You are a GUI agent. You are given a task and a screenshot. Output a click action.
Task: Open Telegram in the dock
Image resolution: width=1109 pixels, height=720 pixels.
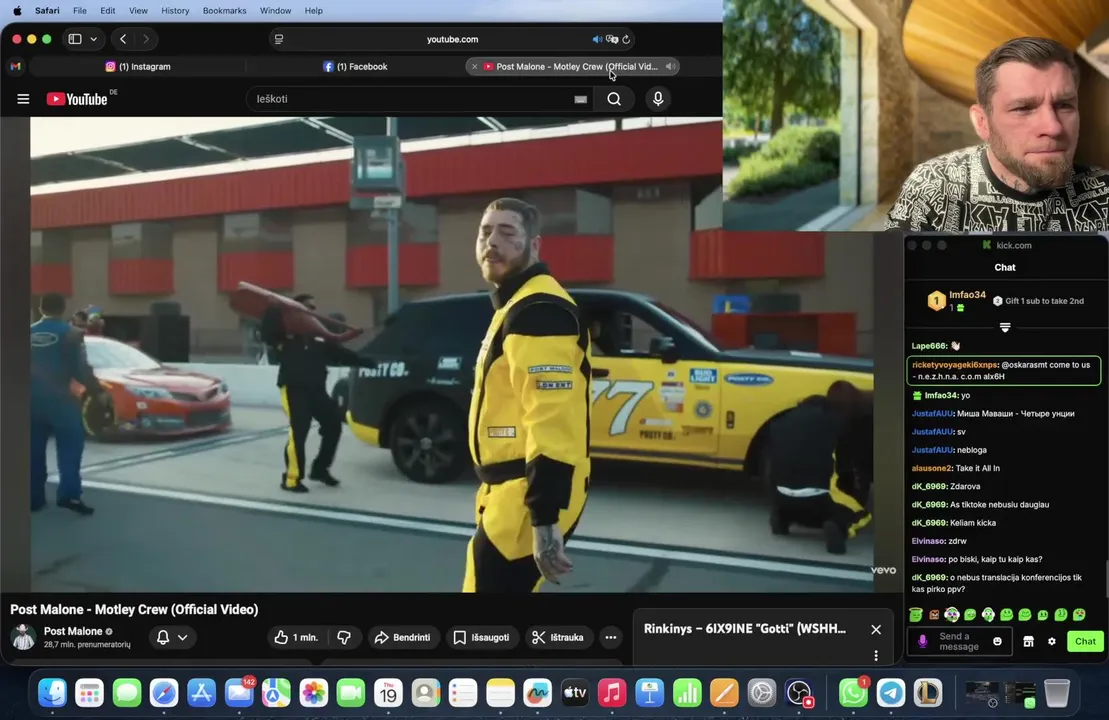click(890, 693)
